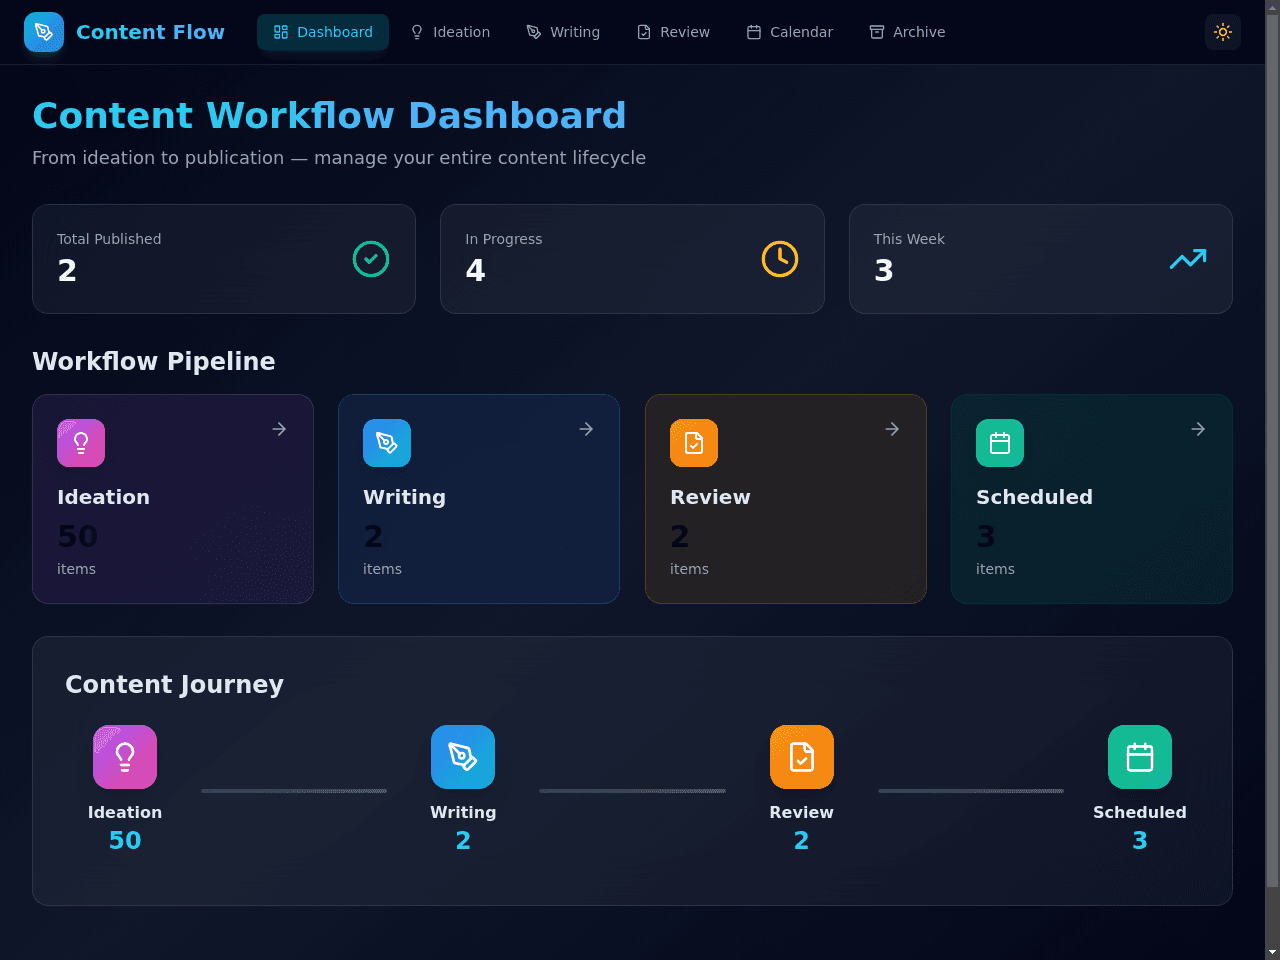Image resolution: width=1280 pixels, height=960 pixels.
Task: Open Writing pipeline card via its arrow
Action: point(586,429)
